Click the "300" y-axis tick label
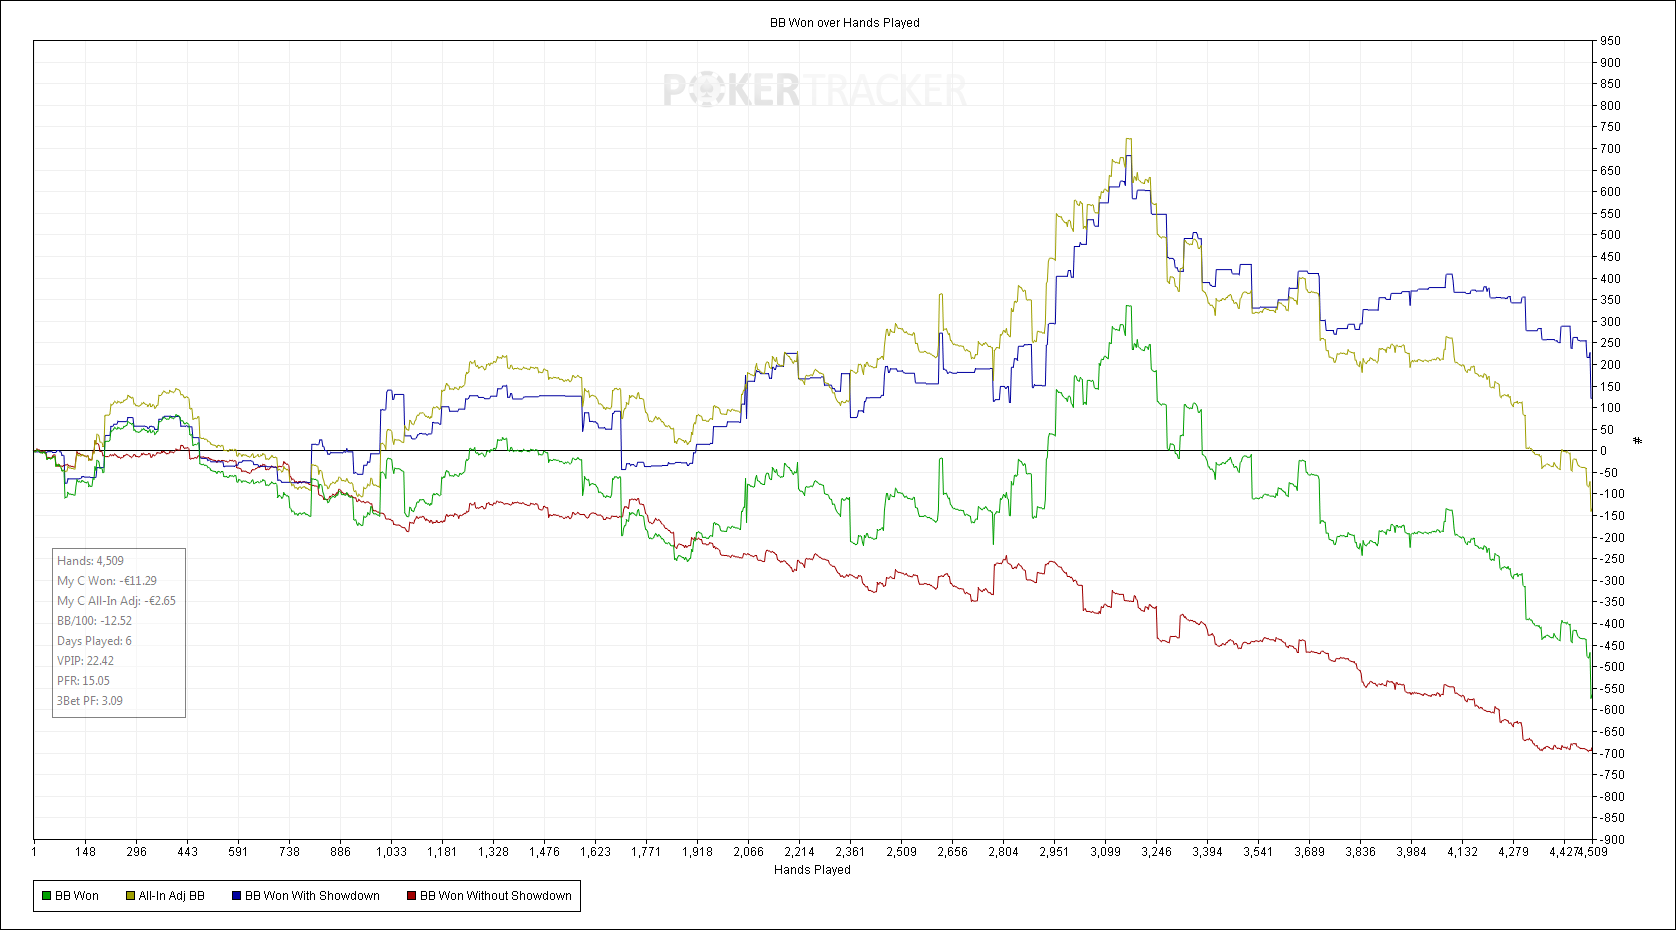The image size is (1676, 930). tap(1610, 322)
